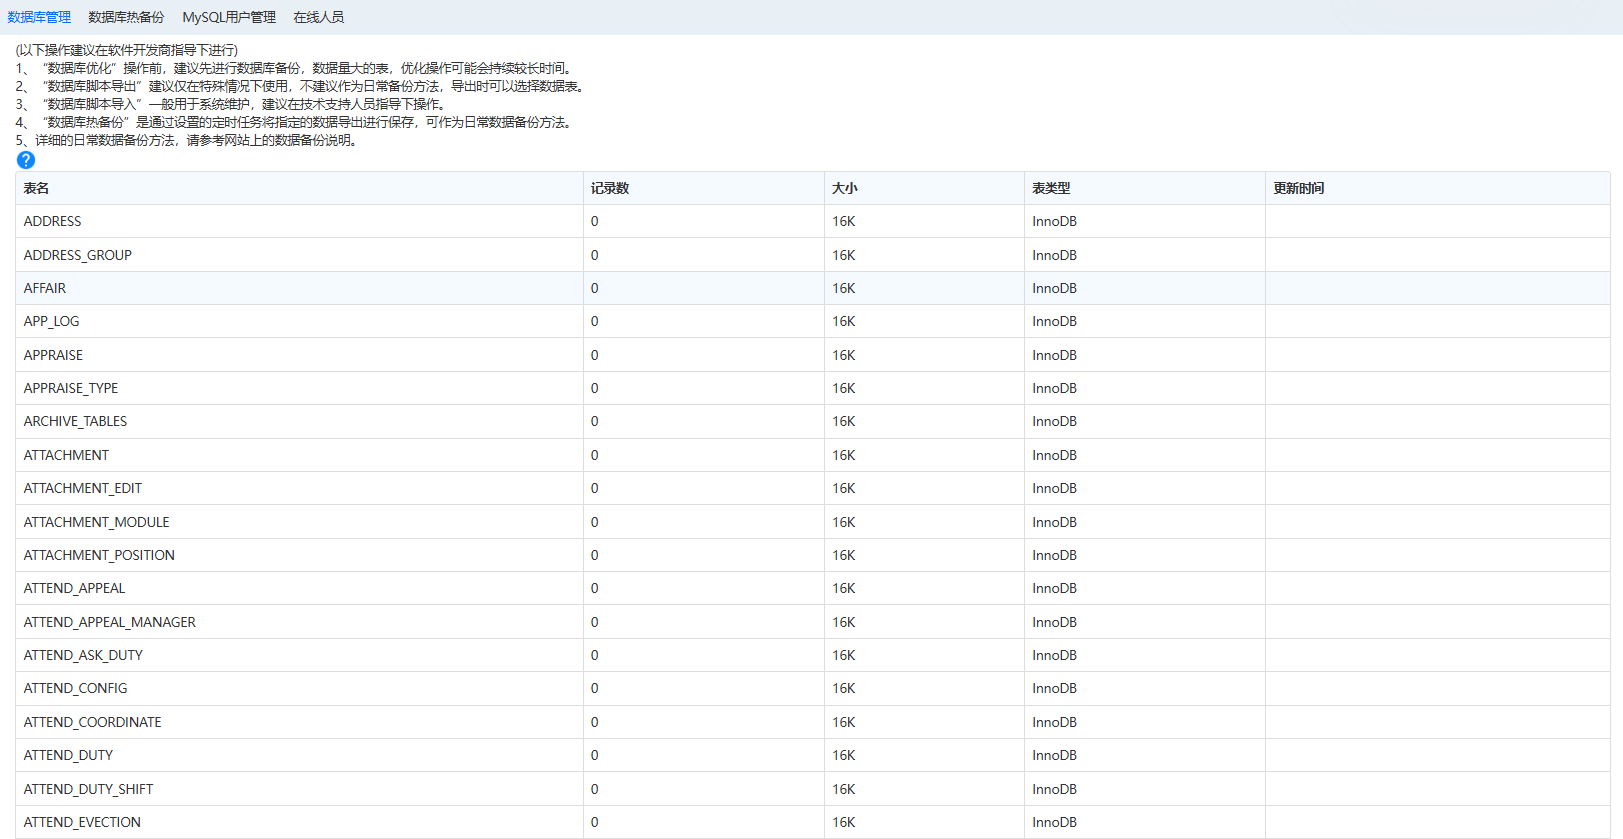1623x839 pixels.
Task: Select the ATTEND_EVECTION table row
Action: [83, 822]
